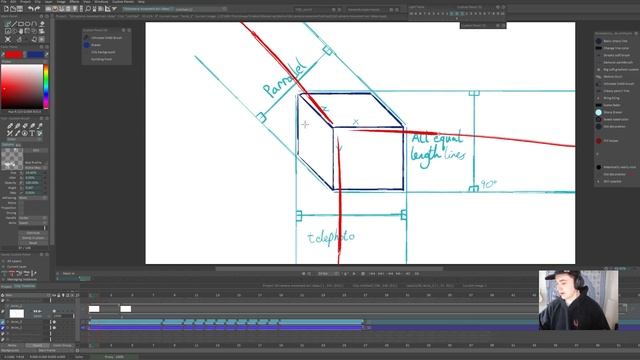Open the Project menu

(26, 2)
